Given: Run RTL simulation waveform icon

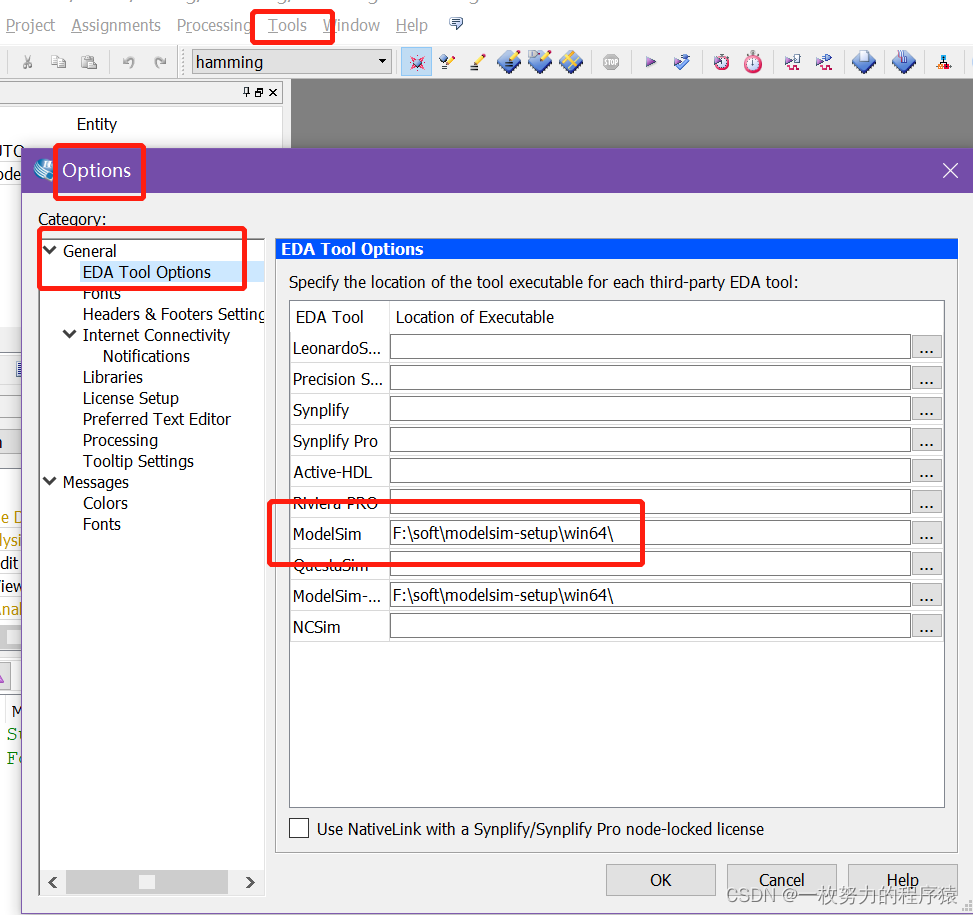Looking at the screenshot, I should tap(792, 62).
